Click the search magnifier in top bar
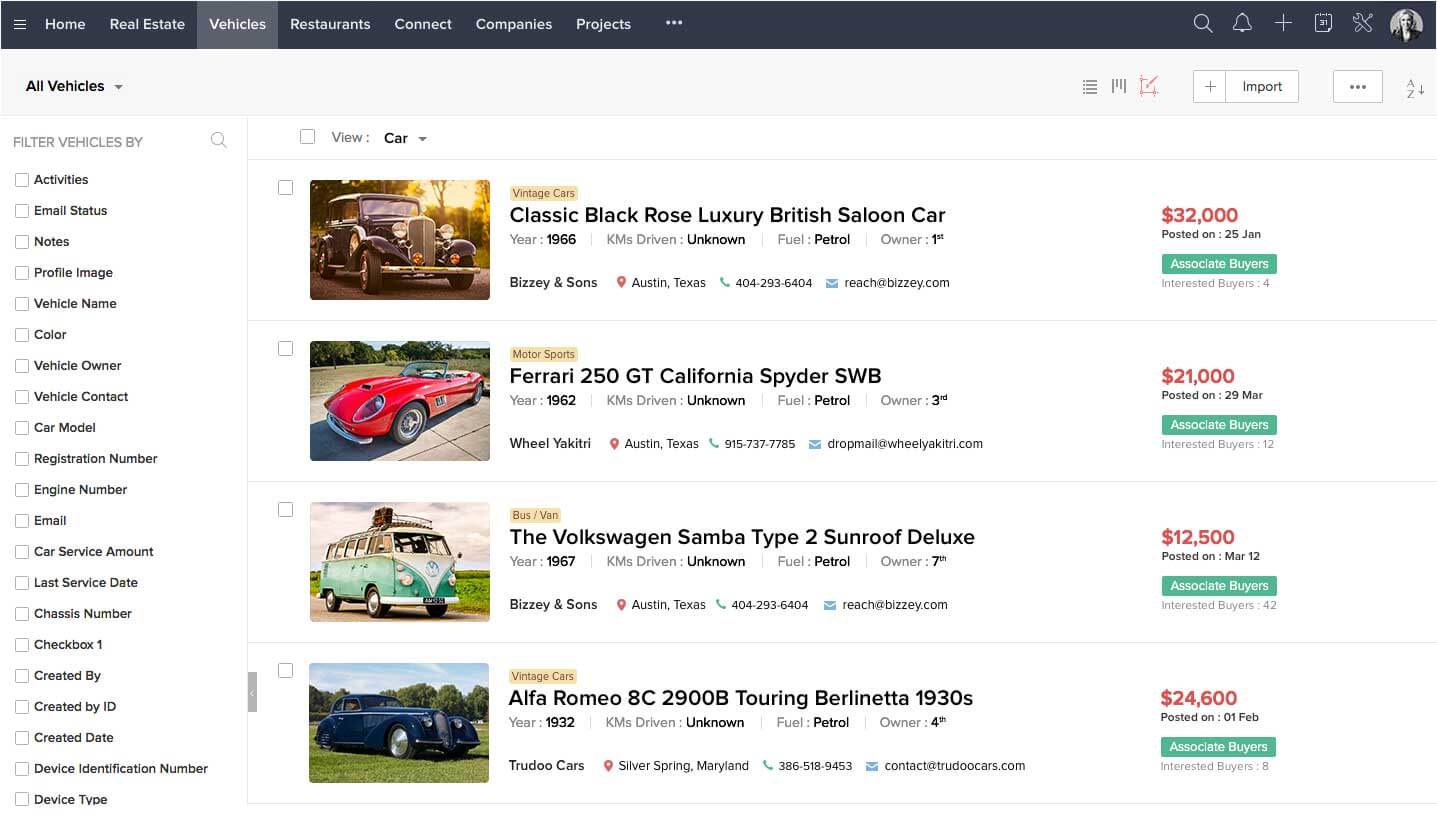The width and height of the screenshot is (1437, 831). [x=1203, y=23]
